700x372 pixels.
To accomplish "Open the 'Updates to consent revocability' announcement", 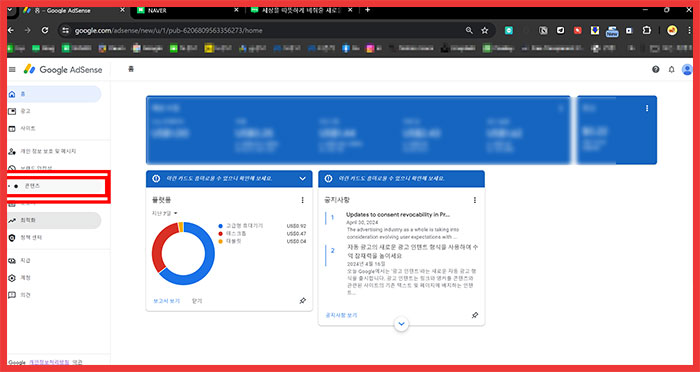I will (x=398, y=215).
